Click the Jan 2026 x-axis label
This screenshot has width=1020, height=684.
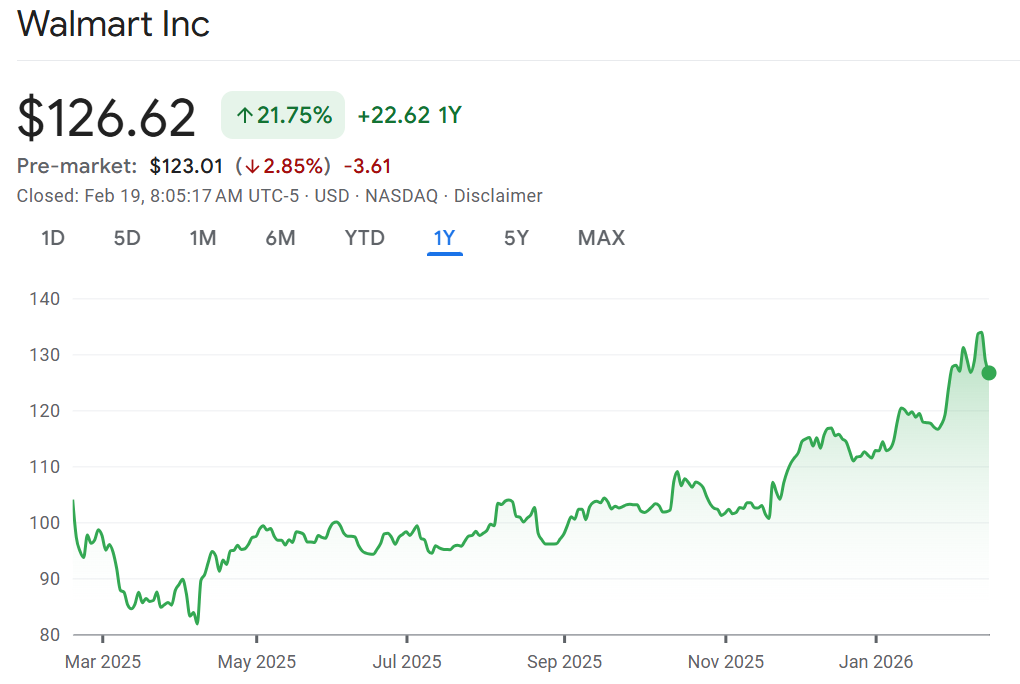point(876,662)
